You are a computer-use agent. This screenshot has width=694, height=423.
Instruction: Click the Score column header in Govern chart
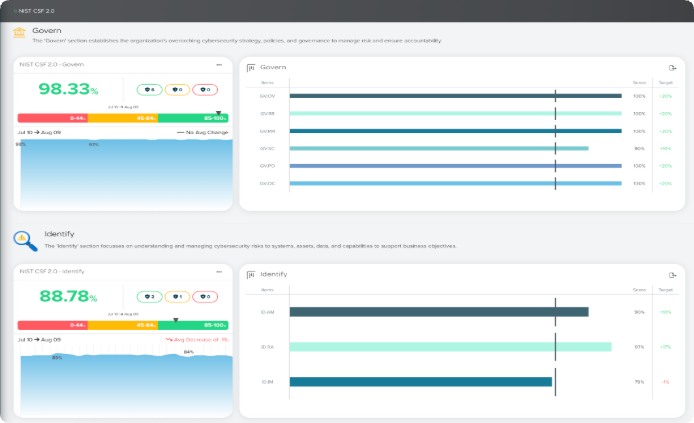coord(639,83)
